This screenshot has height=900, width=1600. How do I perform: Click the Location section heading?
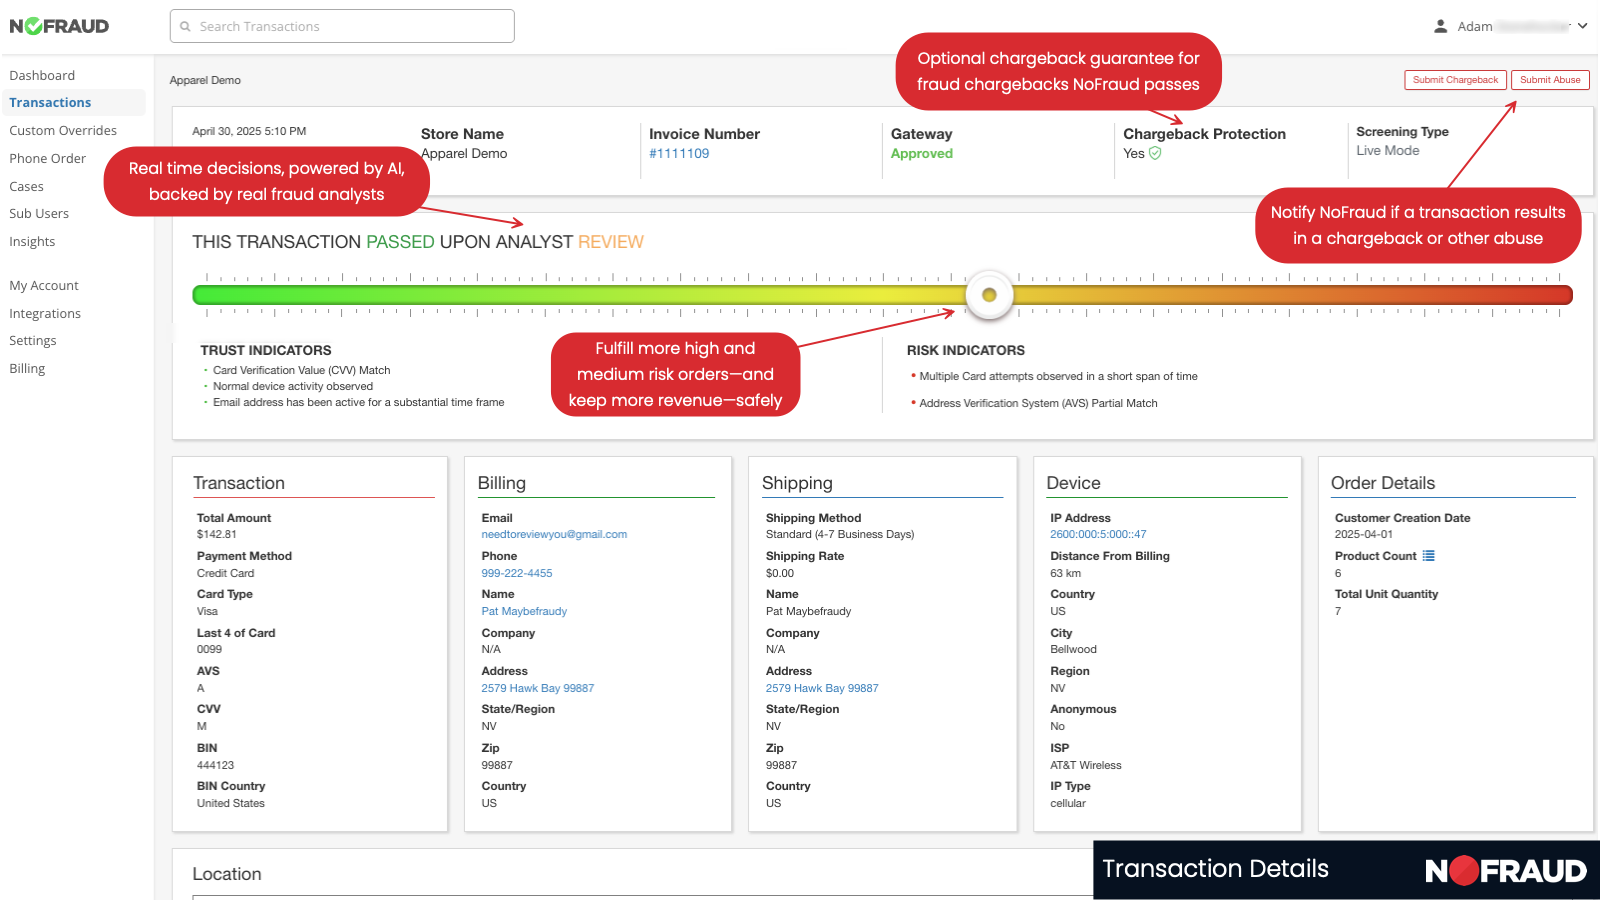227,874
